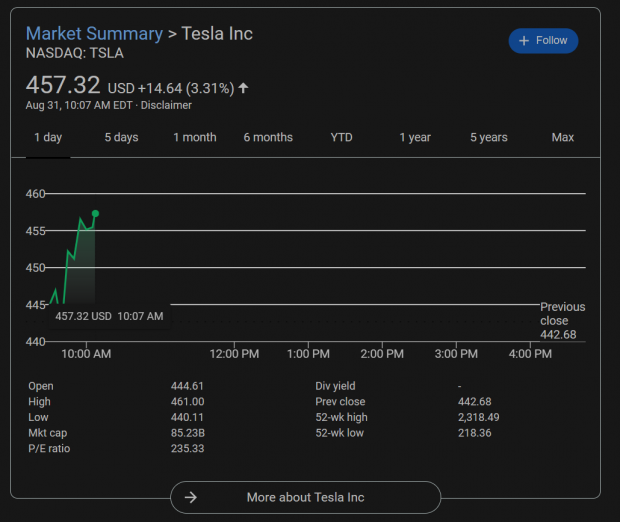620x522 pixels.
Task: Click the Mkt cap value 85.23B
Action: pyautogui.click(x=188, y=433)
